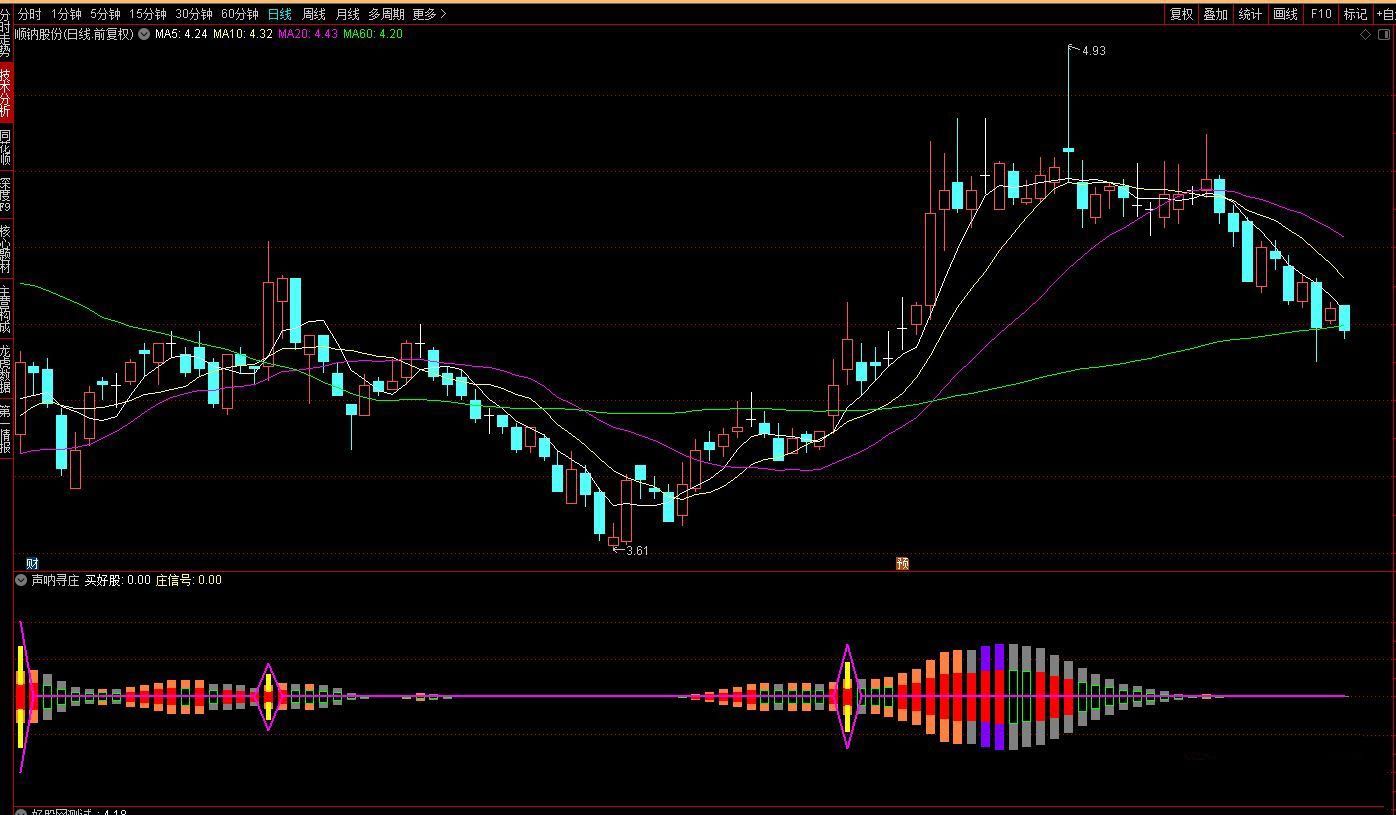Screen dimensions: 1396x815
Task: Click the 财 financial marker on the chart
Action: 32,564
